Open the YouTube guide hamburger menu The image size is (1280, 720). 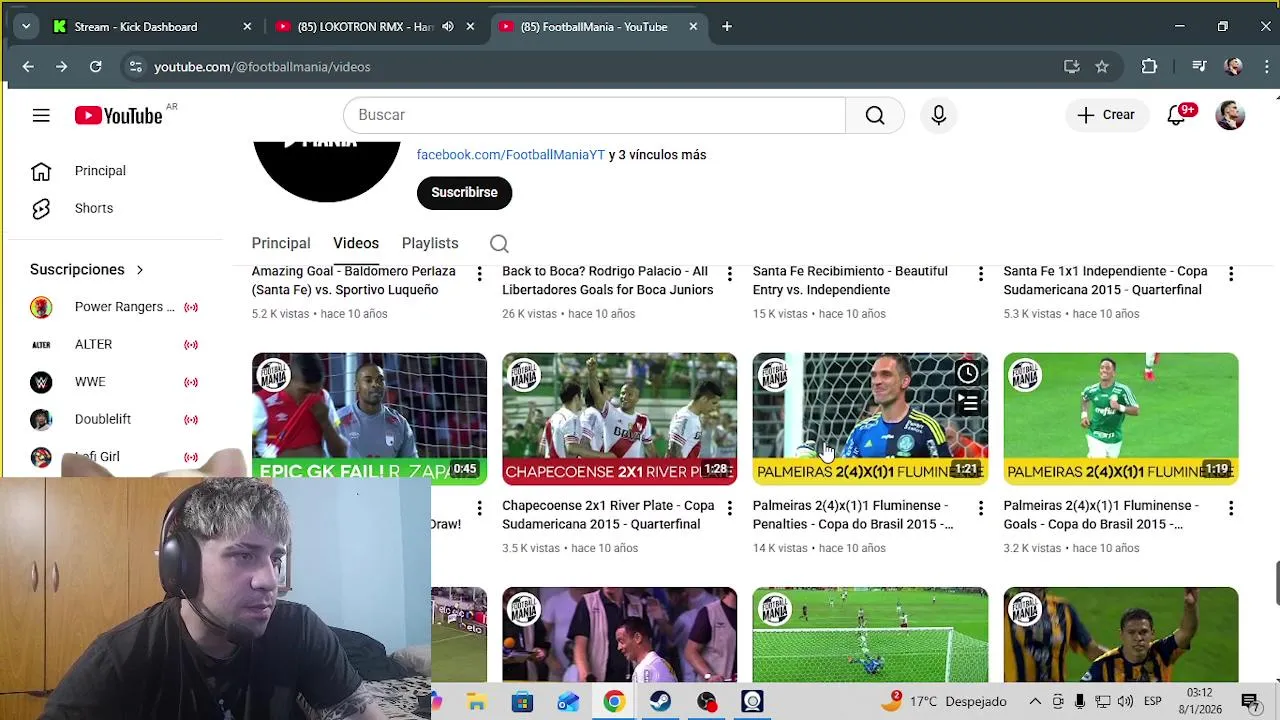point(41,116)
